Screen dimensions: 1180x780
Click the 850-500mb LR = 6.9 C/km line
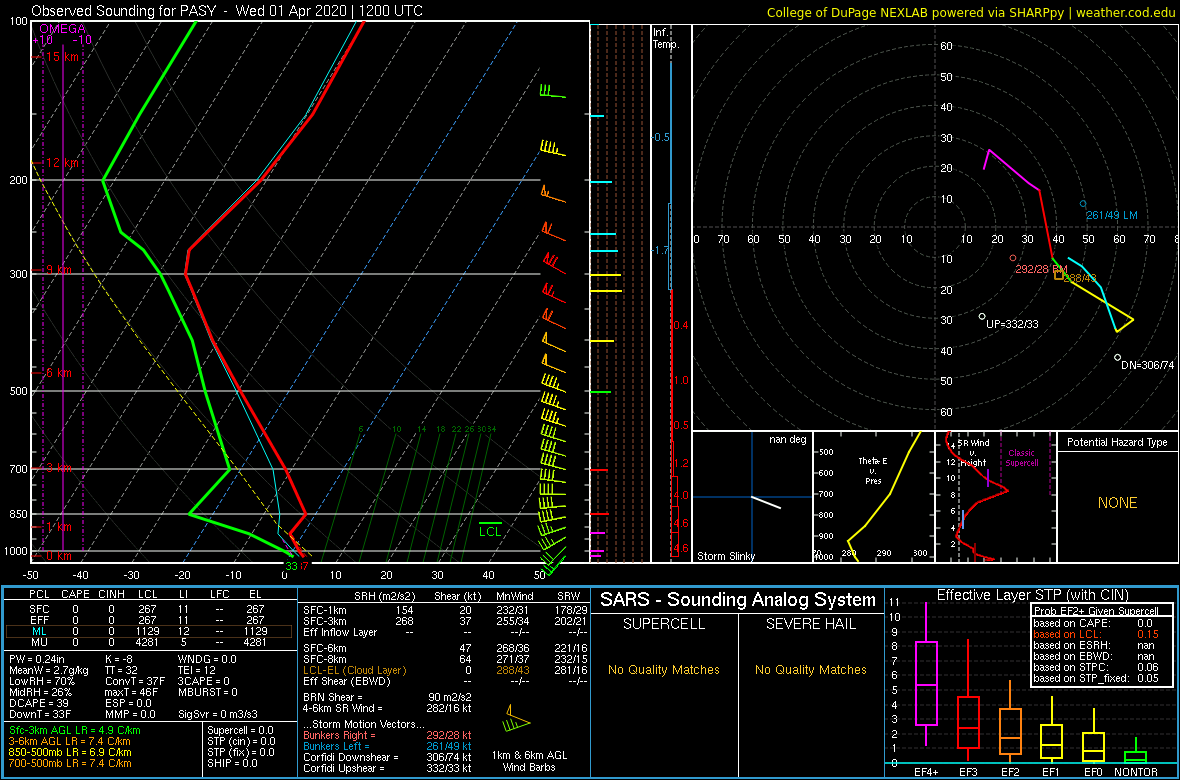71,753
